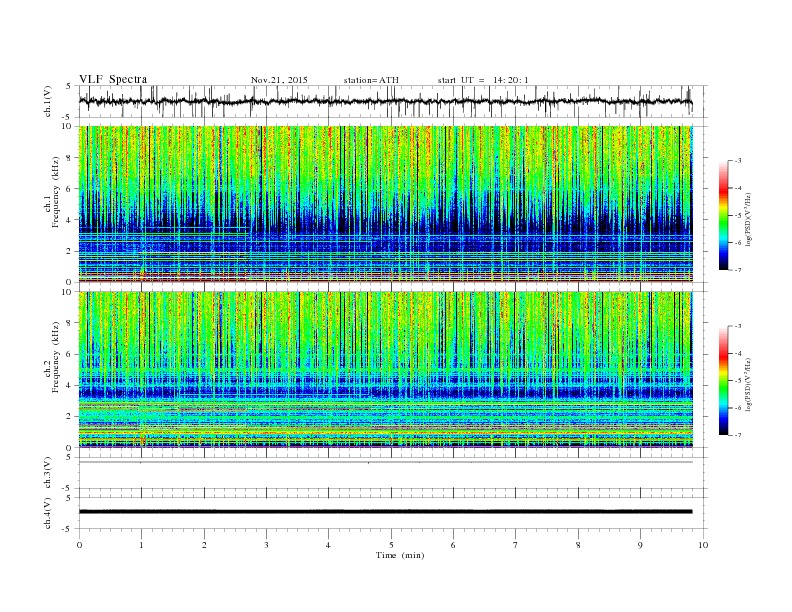Click time axis tick label "5"
The height and width of the screenshot is (612, 792).
[391, 545]
